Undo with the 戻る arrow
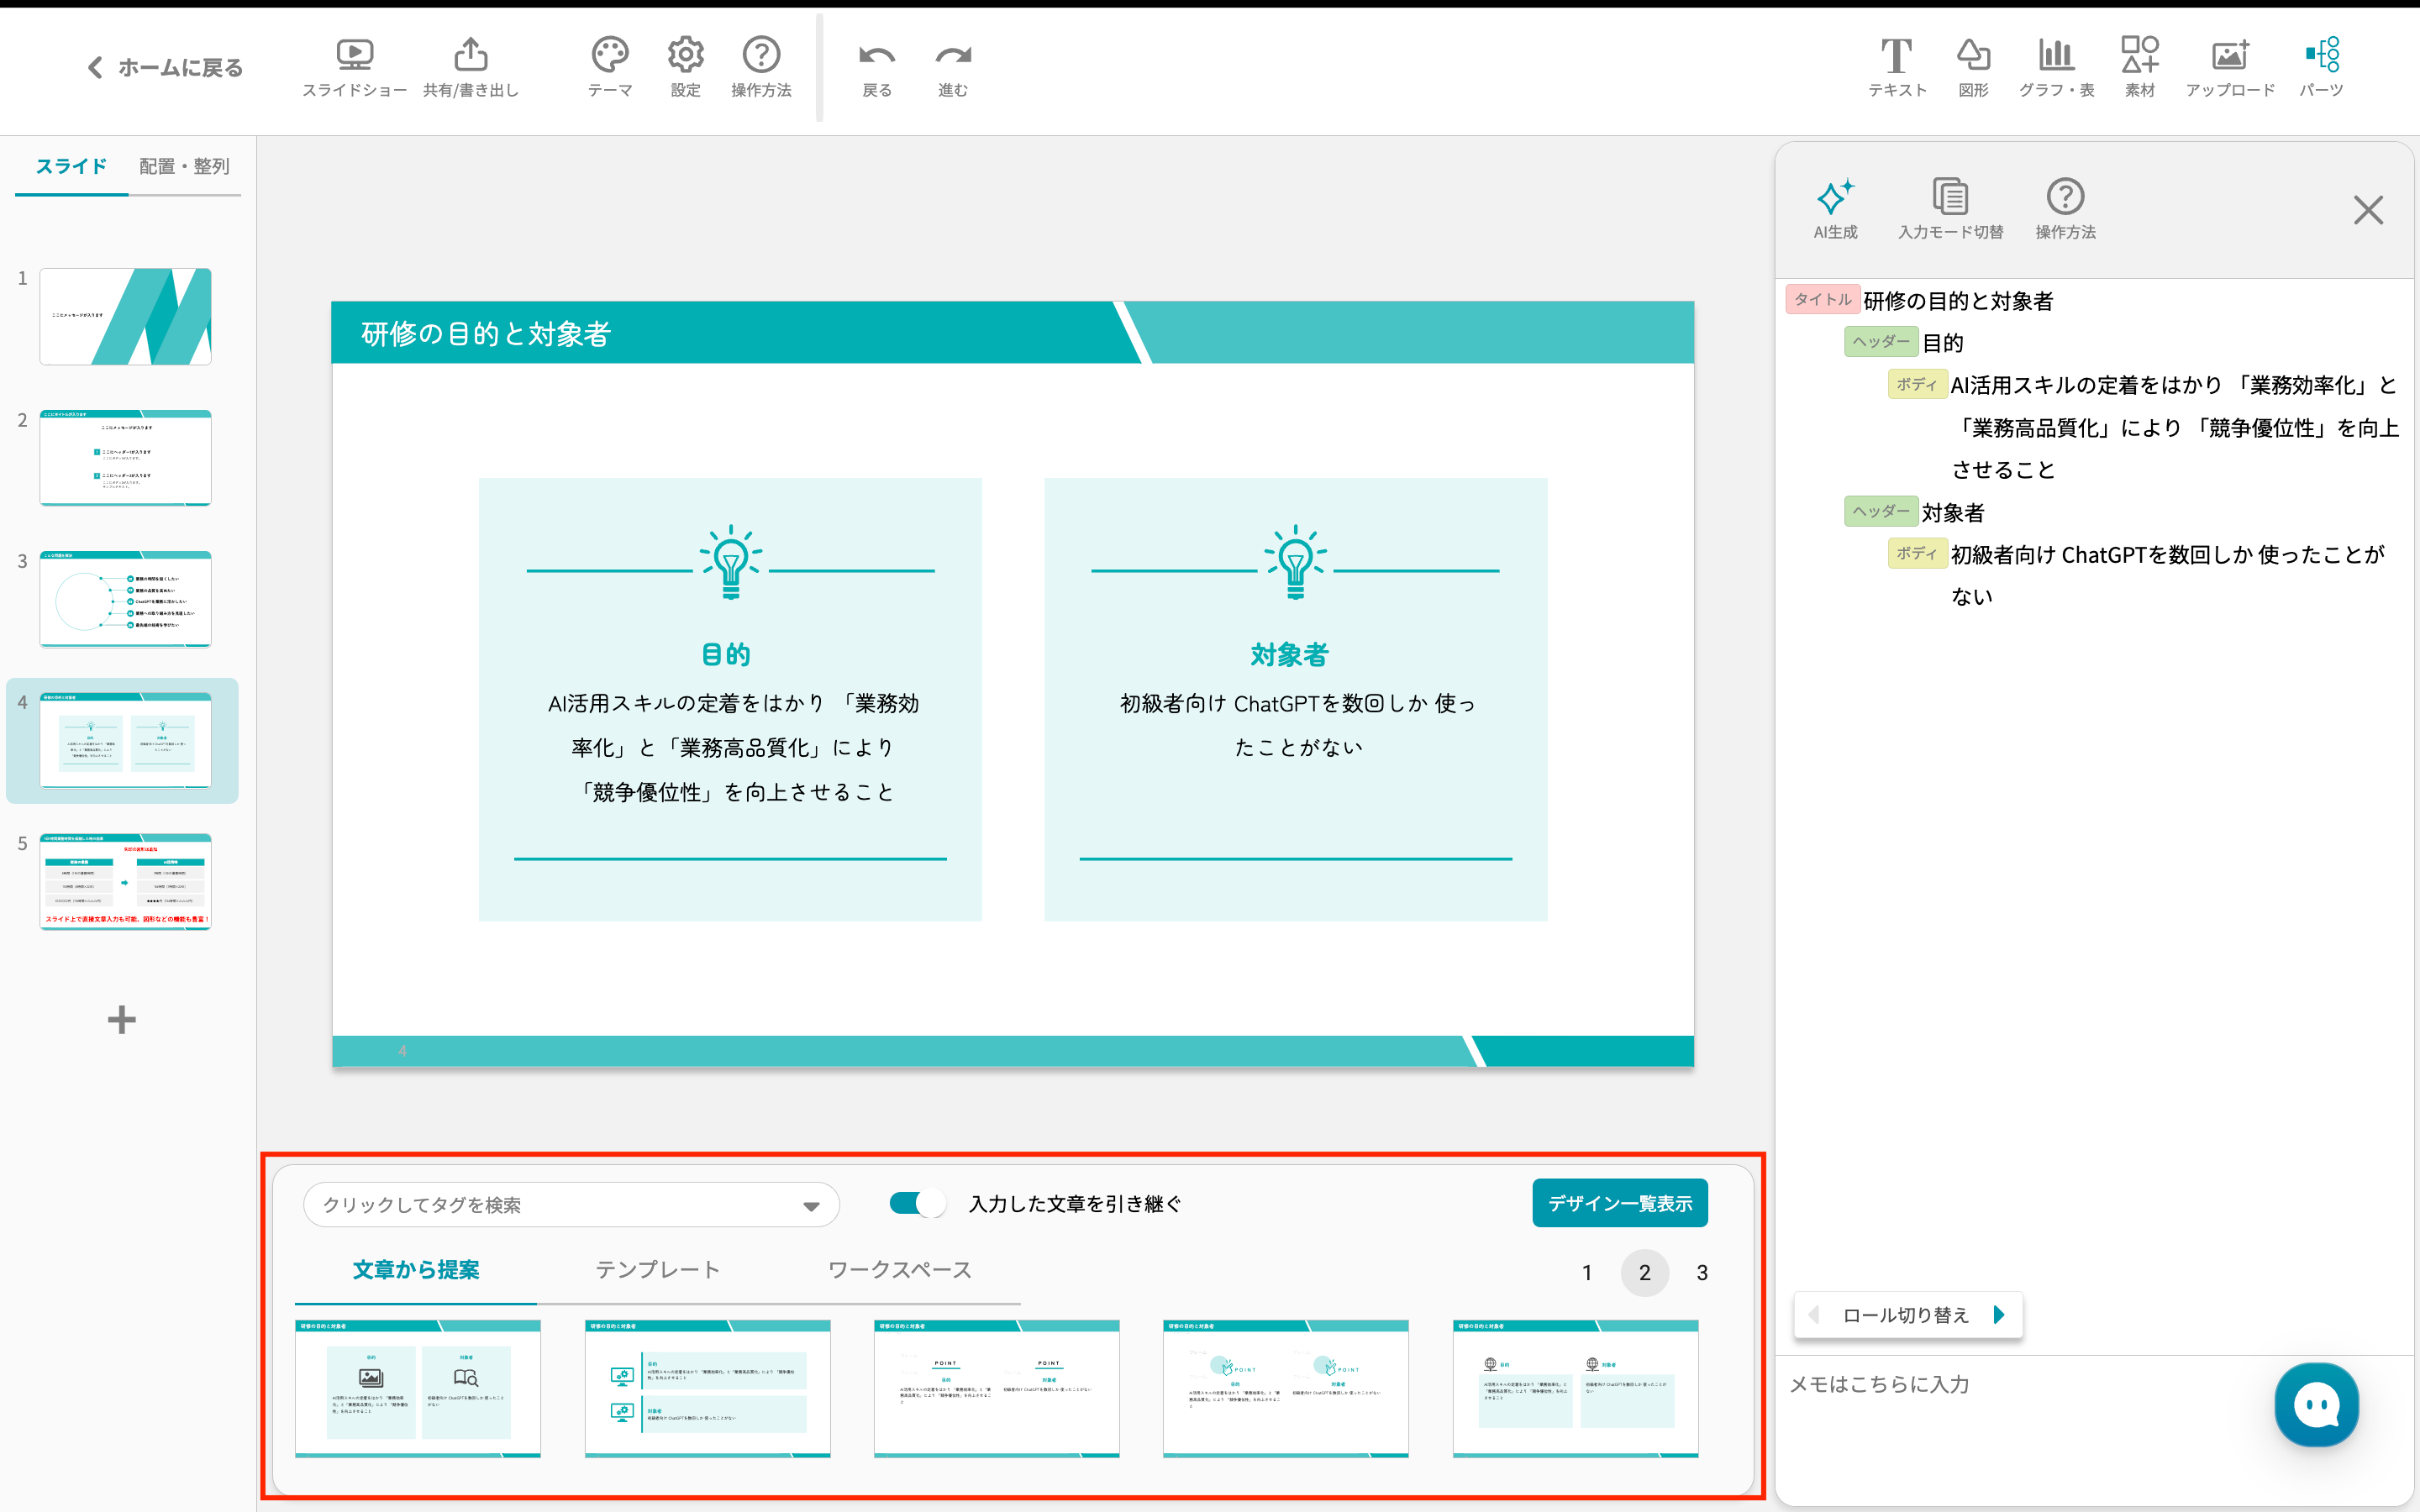This screenshot has height=1512, width=2420. [x=876, y=56]
